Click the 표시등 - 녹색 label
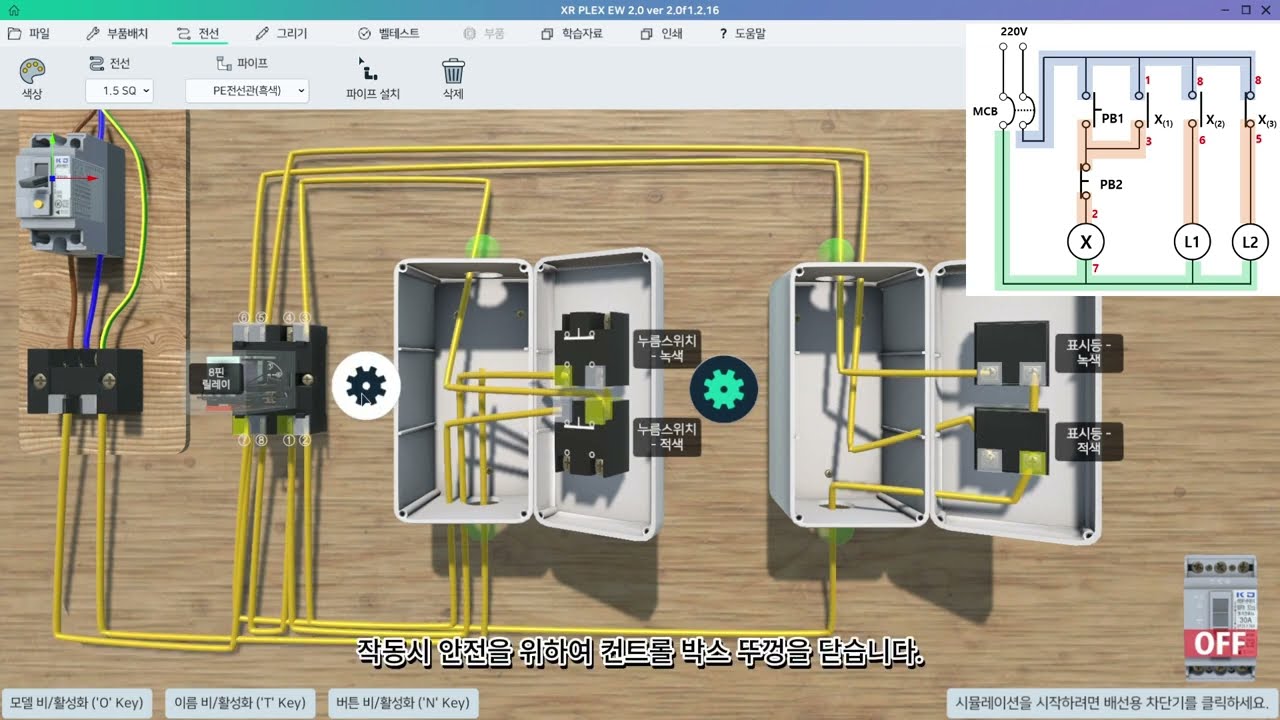This screenshot has height=720, width=1280. [x=1088, y=353]
